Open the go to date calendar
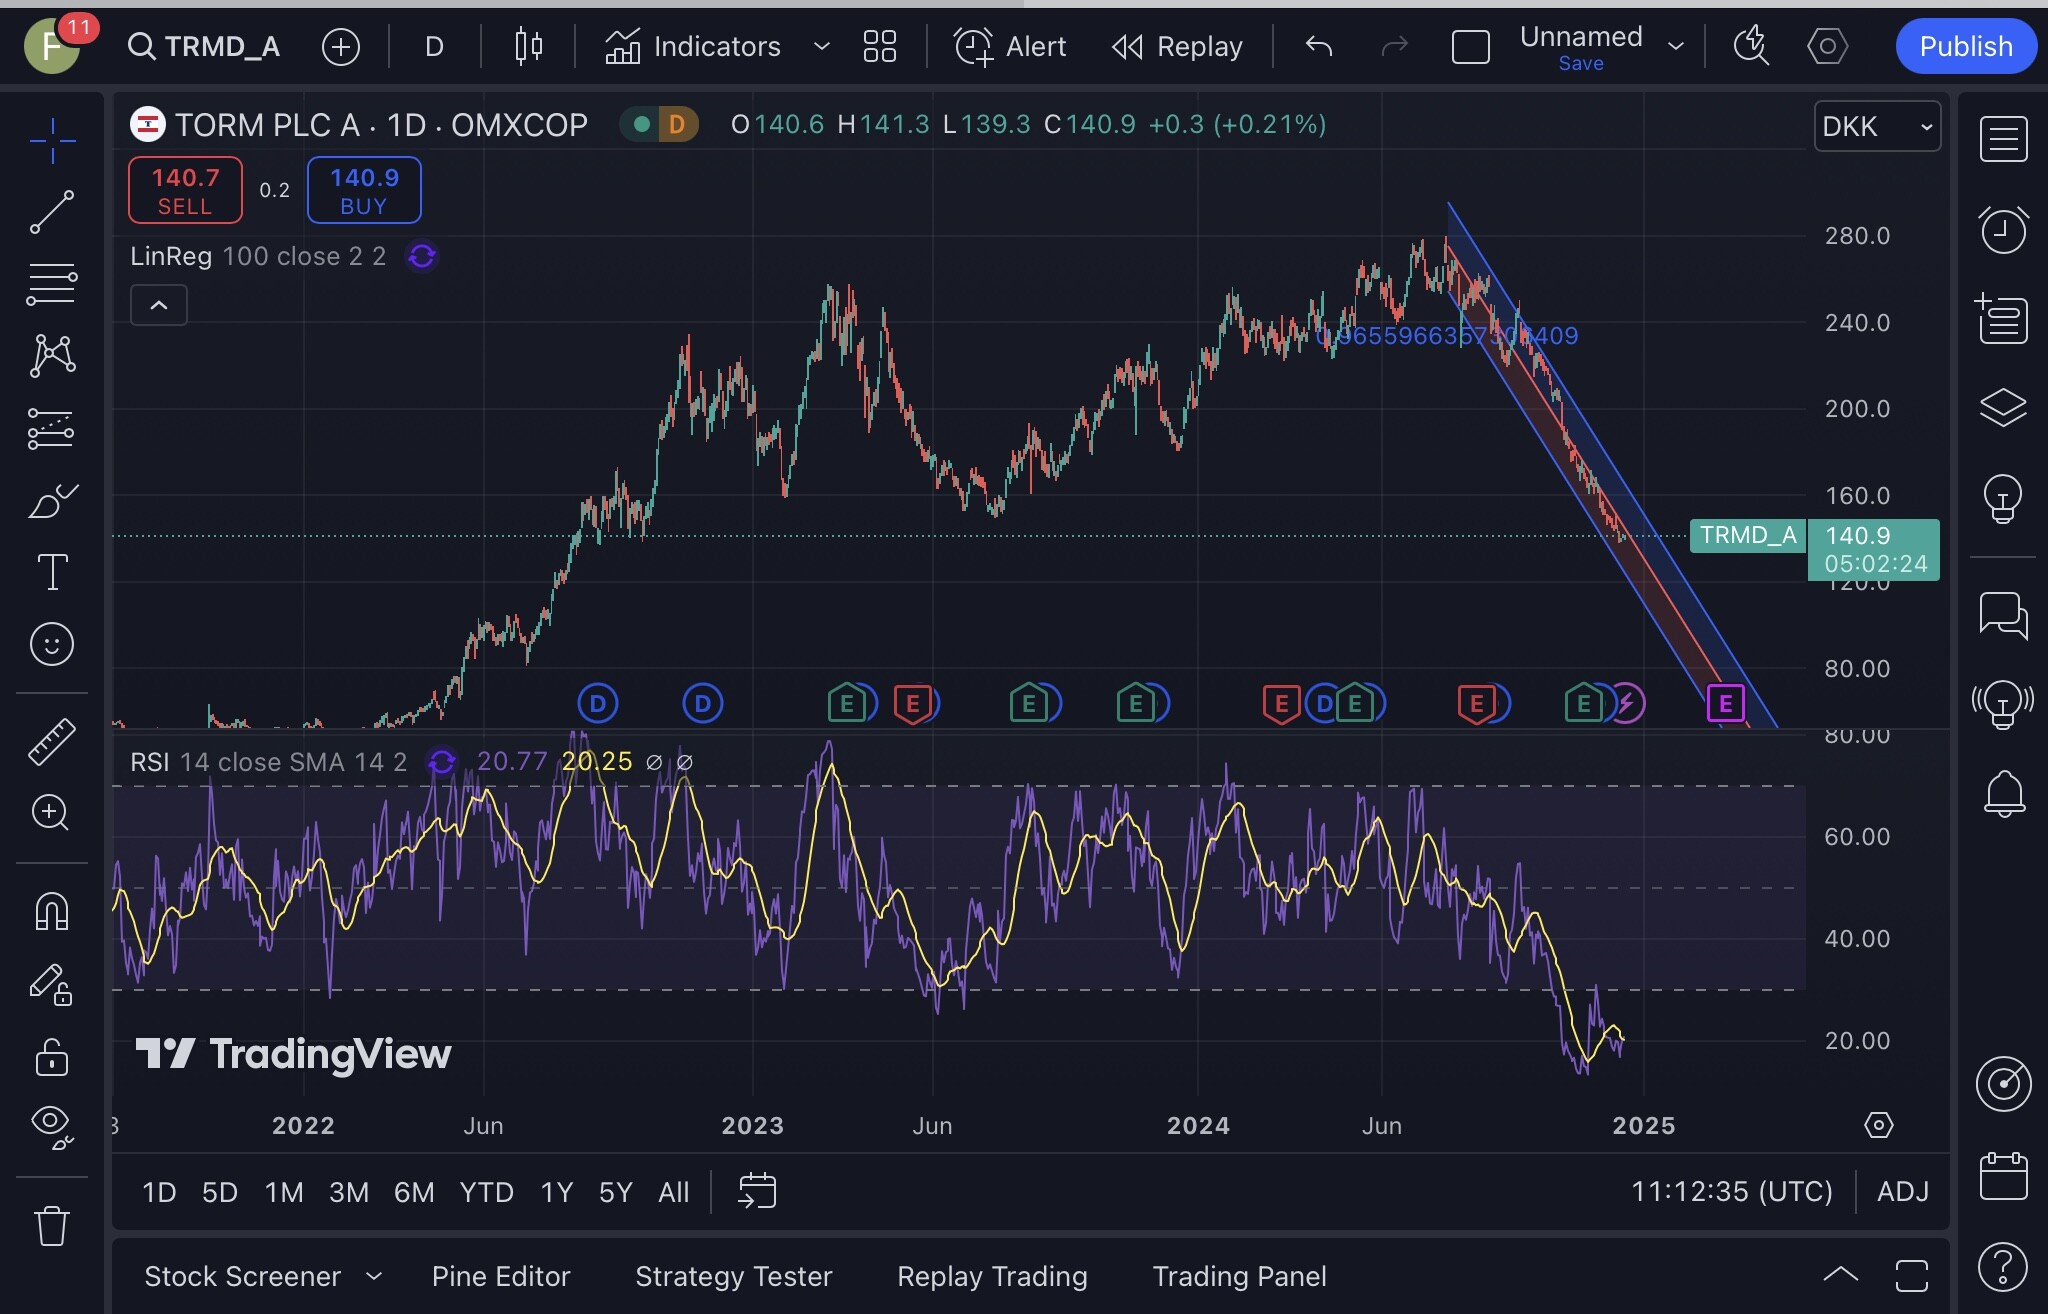This screenshot has height=1314, width=2048. click(757, 1191)
